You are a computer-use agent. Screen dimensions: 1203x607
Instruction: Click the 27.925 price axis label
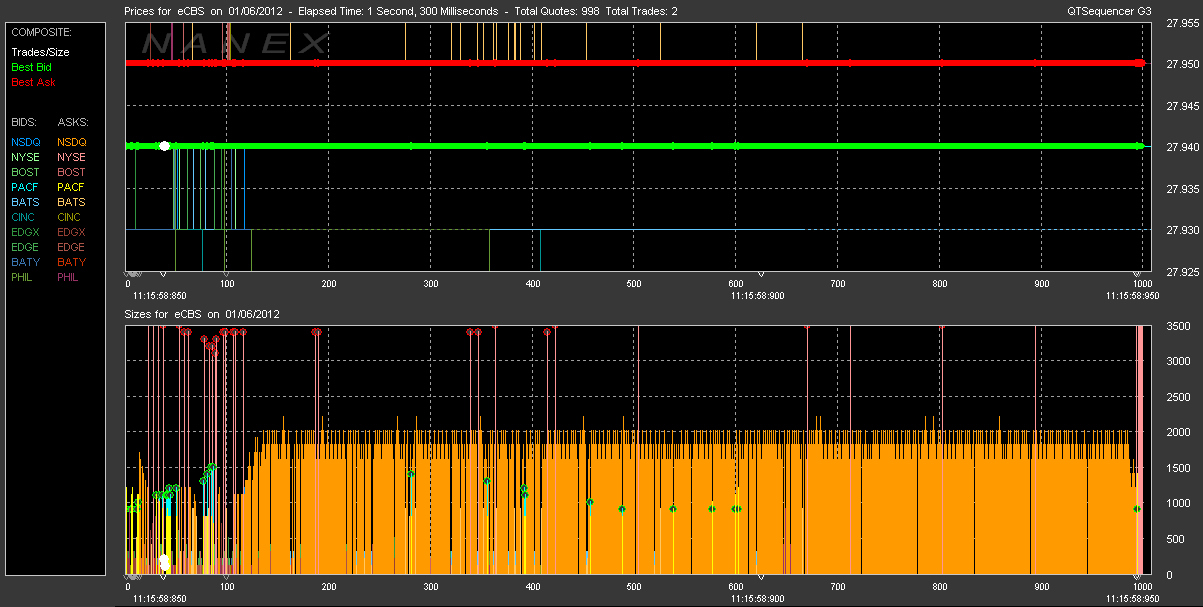tap(1182, 271)
